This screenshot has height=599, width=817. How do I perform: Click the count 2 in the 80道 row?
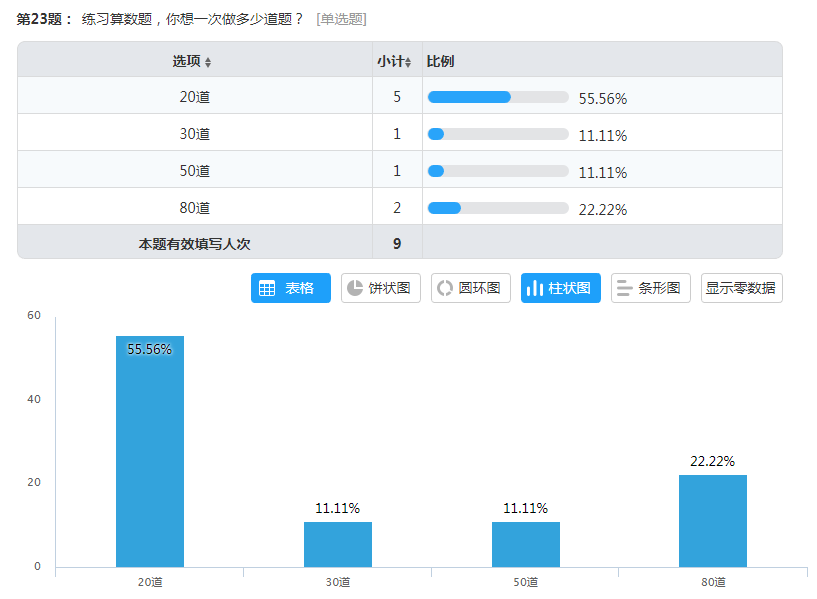[397, 208]
